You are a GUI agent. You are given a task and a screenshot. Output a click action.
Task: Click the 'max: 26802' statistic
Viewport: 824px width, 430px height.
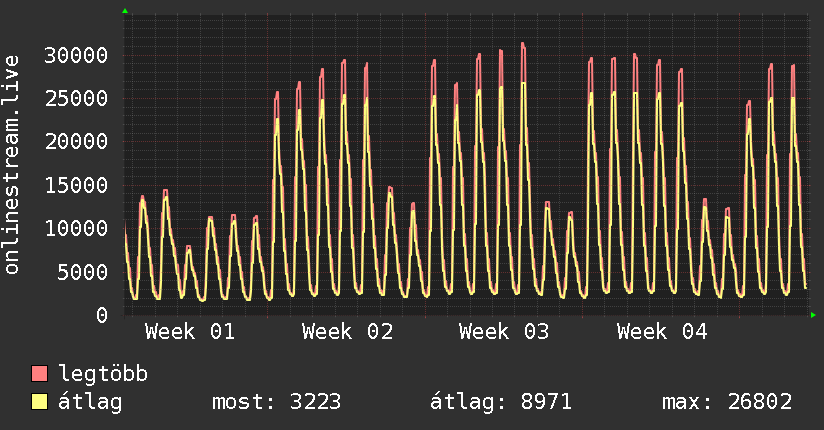click(x=727, y=402)
